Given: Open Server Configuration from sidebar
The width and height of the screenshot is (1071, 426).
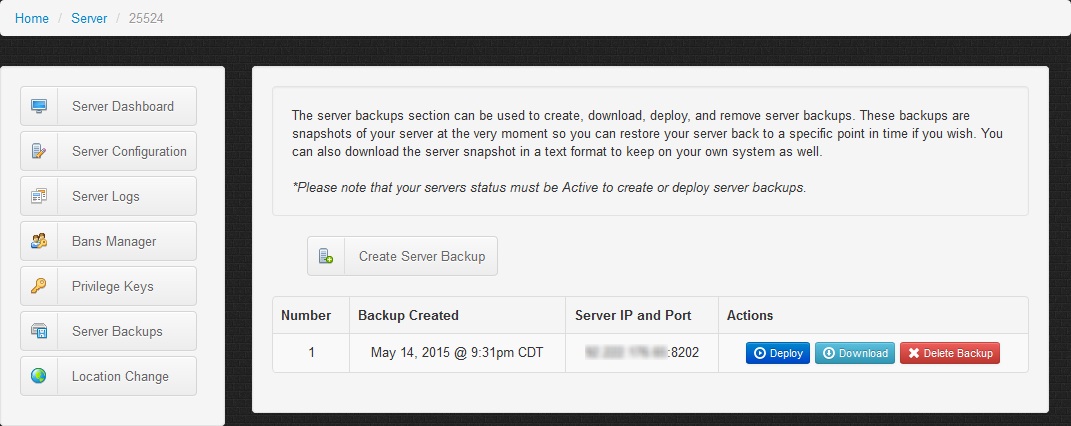Looking at the screenshot, I should pyautogui.click(x=129, y=151).
